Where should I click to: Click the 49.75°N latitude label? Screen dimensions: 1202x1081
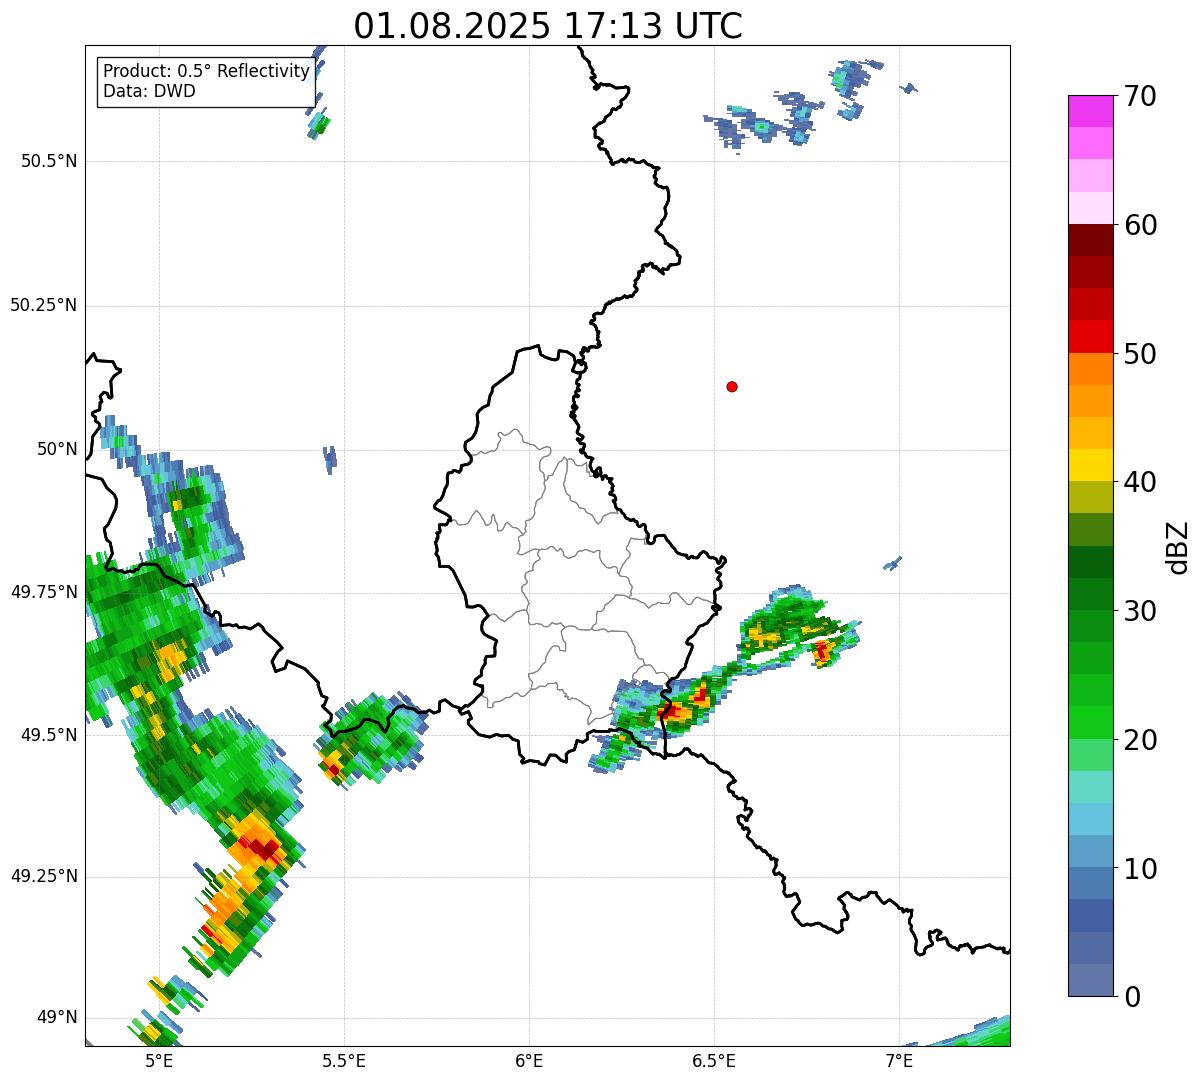pos(44,592)
